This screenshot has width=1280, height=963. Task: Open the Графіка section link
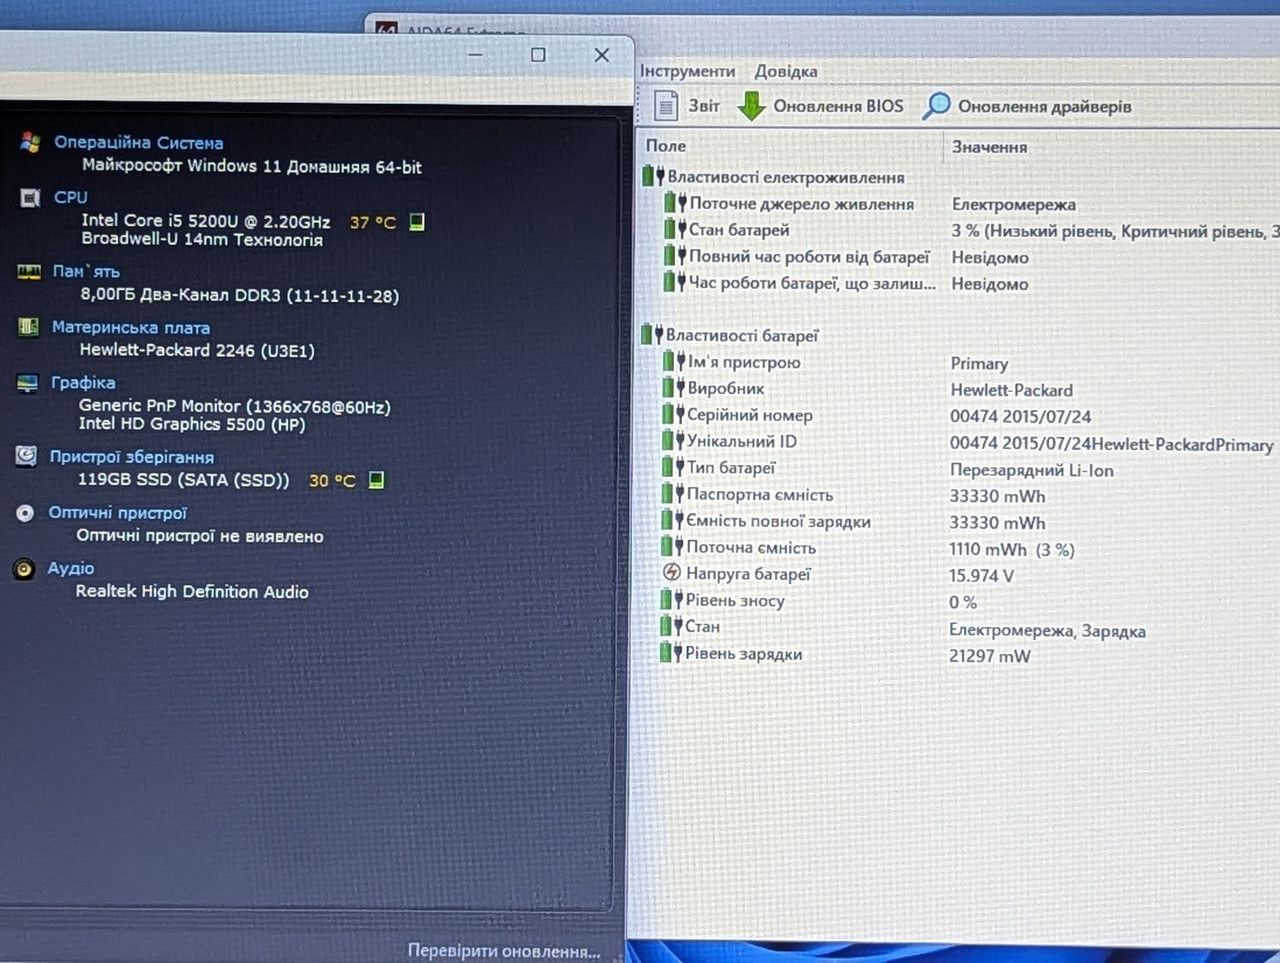[x=83, y=382]
